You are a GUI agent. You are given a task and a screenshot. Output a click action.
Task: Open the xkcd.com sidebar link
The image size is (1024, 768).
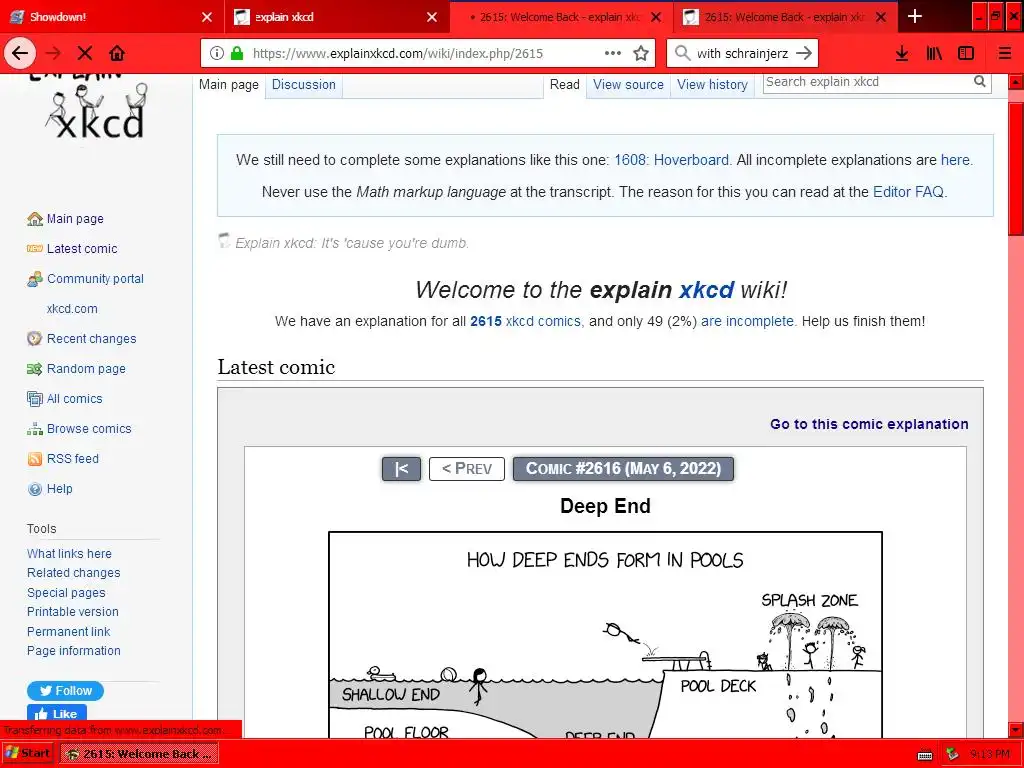point(72,309)
